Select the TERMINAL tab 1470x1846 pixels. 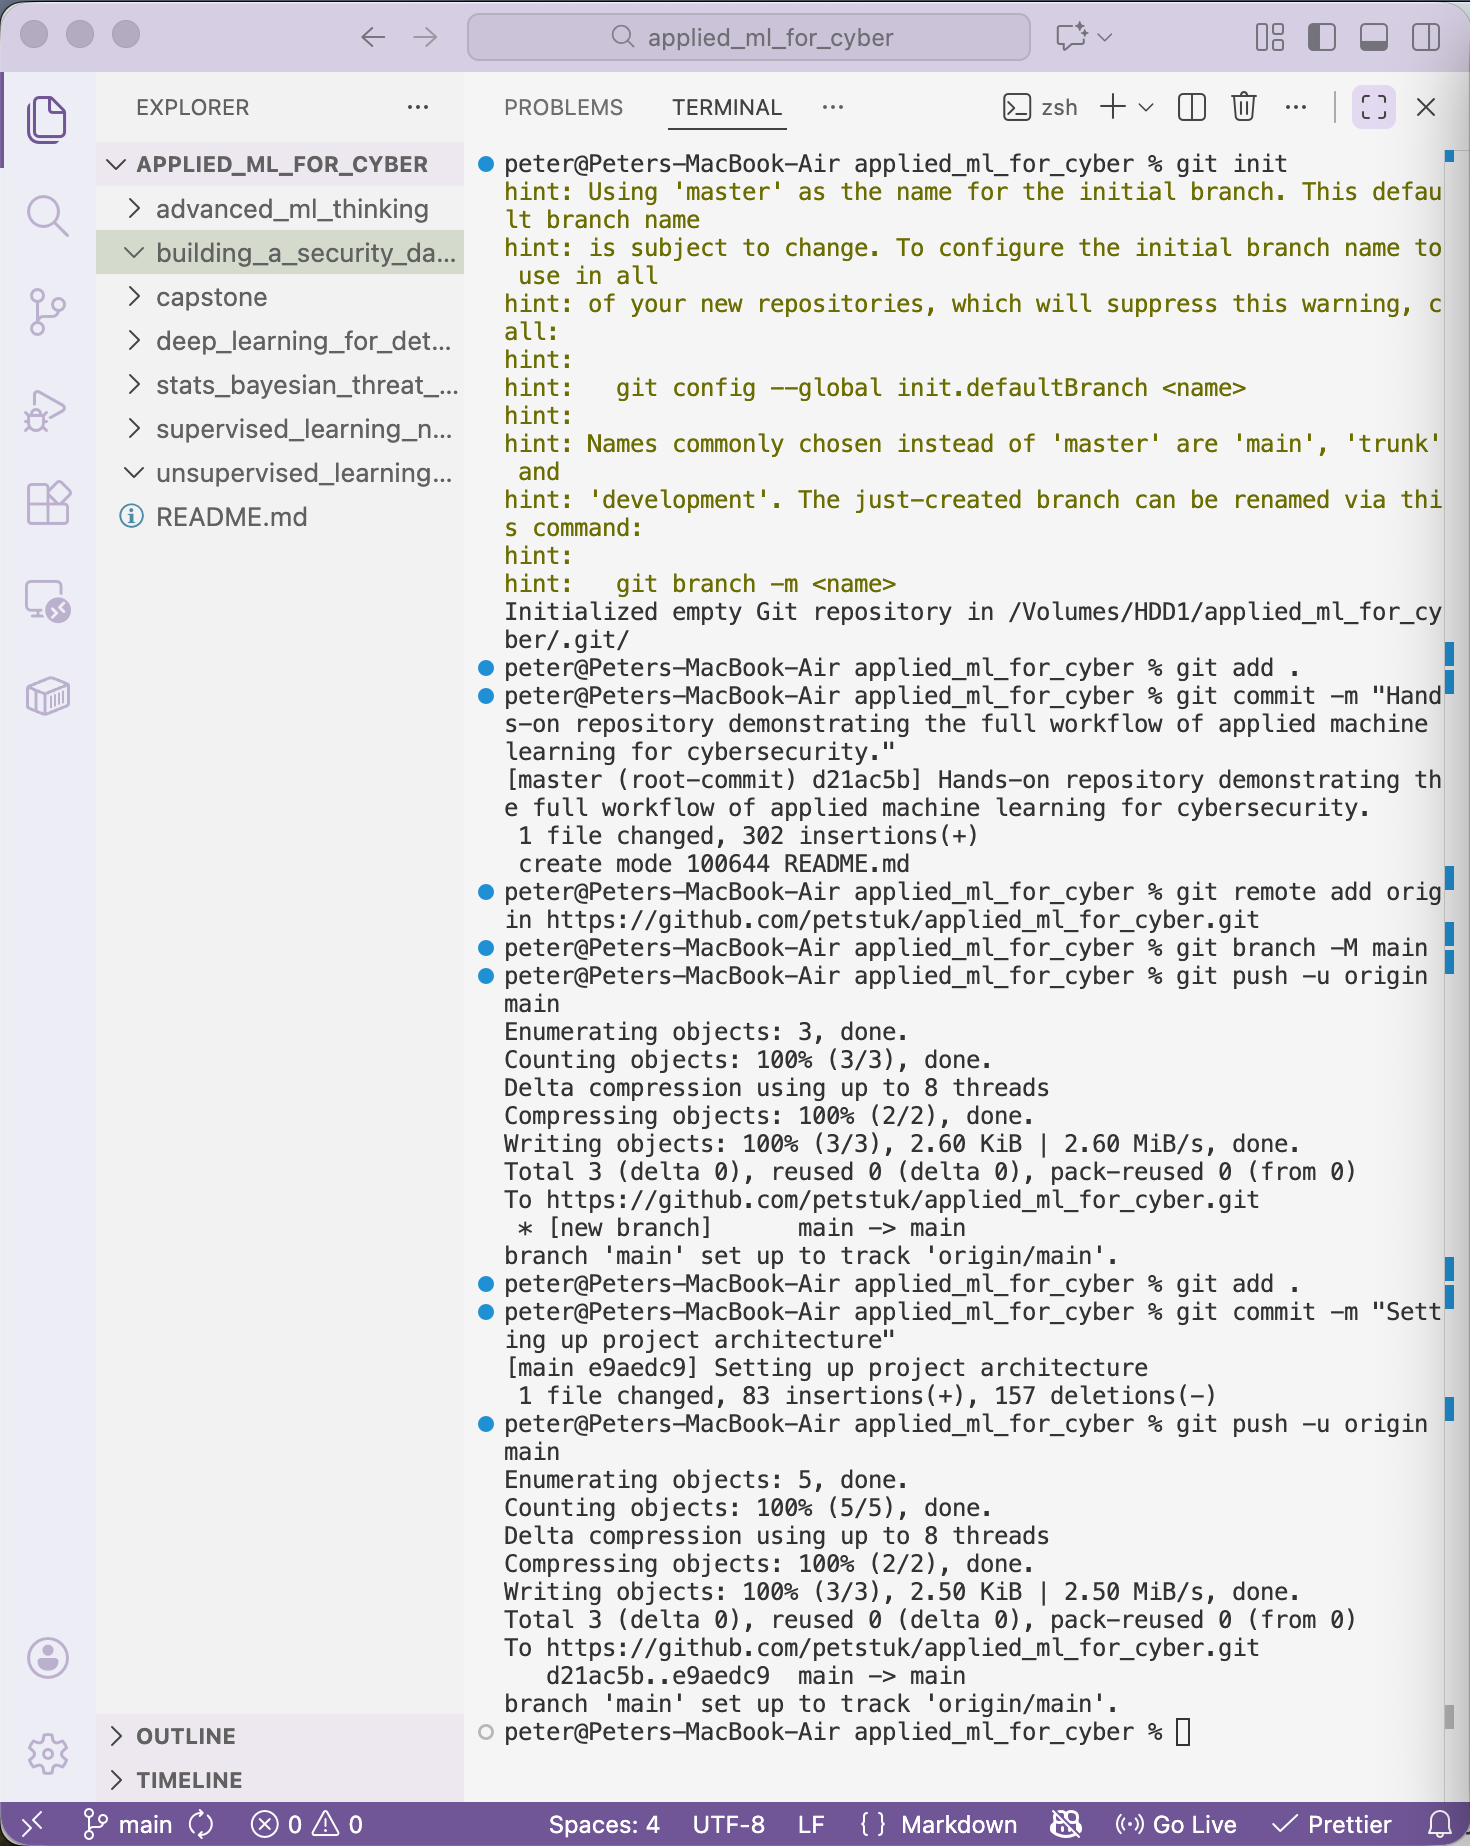726,107
